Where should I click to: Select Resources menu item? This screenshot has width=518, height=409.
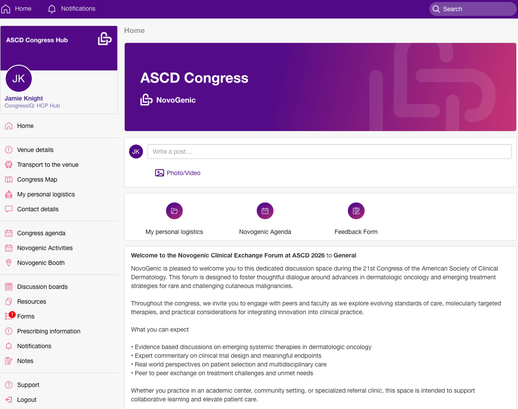tap(31, 302)
